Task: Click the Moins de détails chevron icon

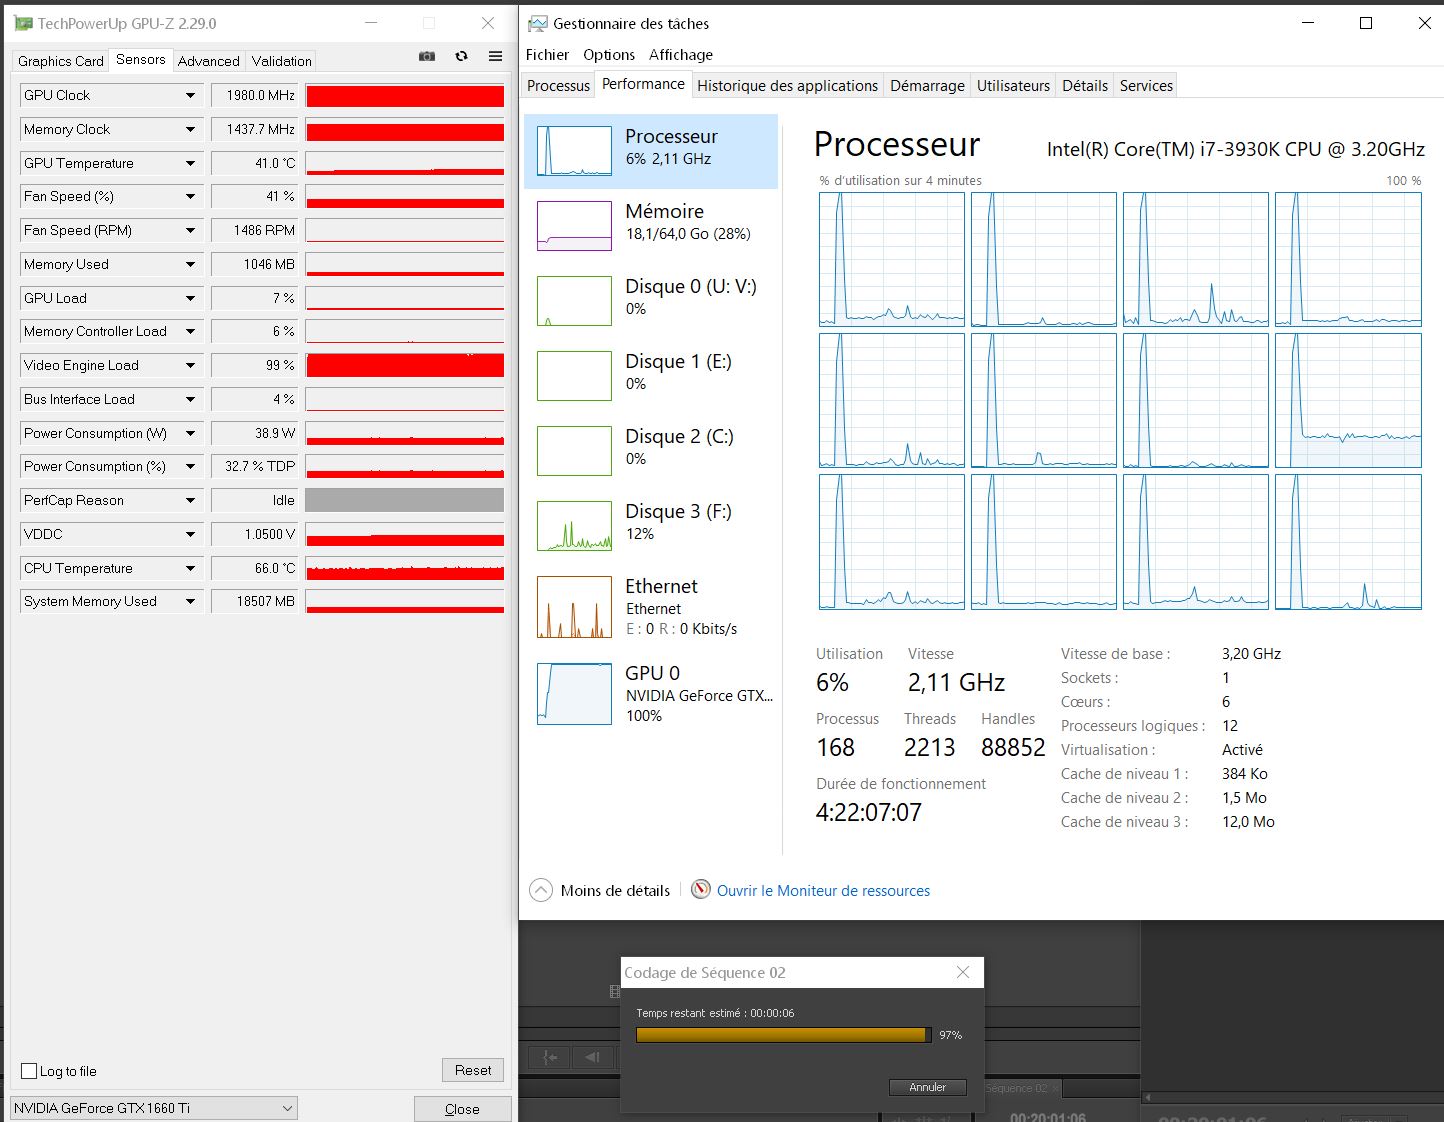Action: point(541,890)
